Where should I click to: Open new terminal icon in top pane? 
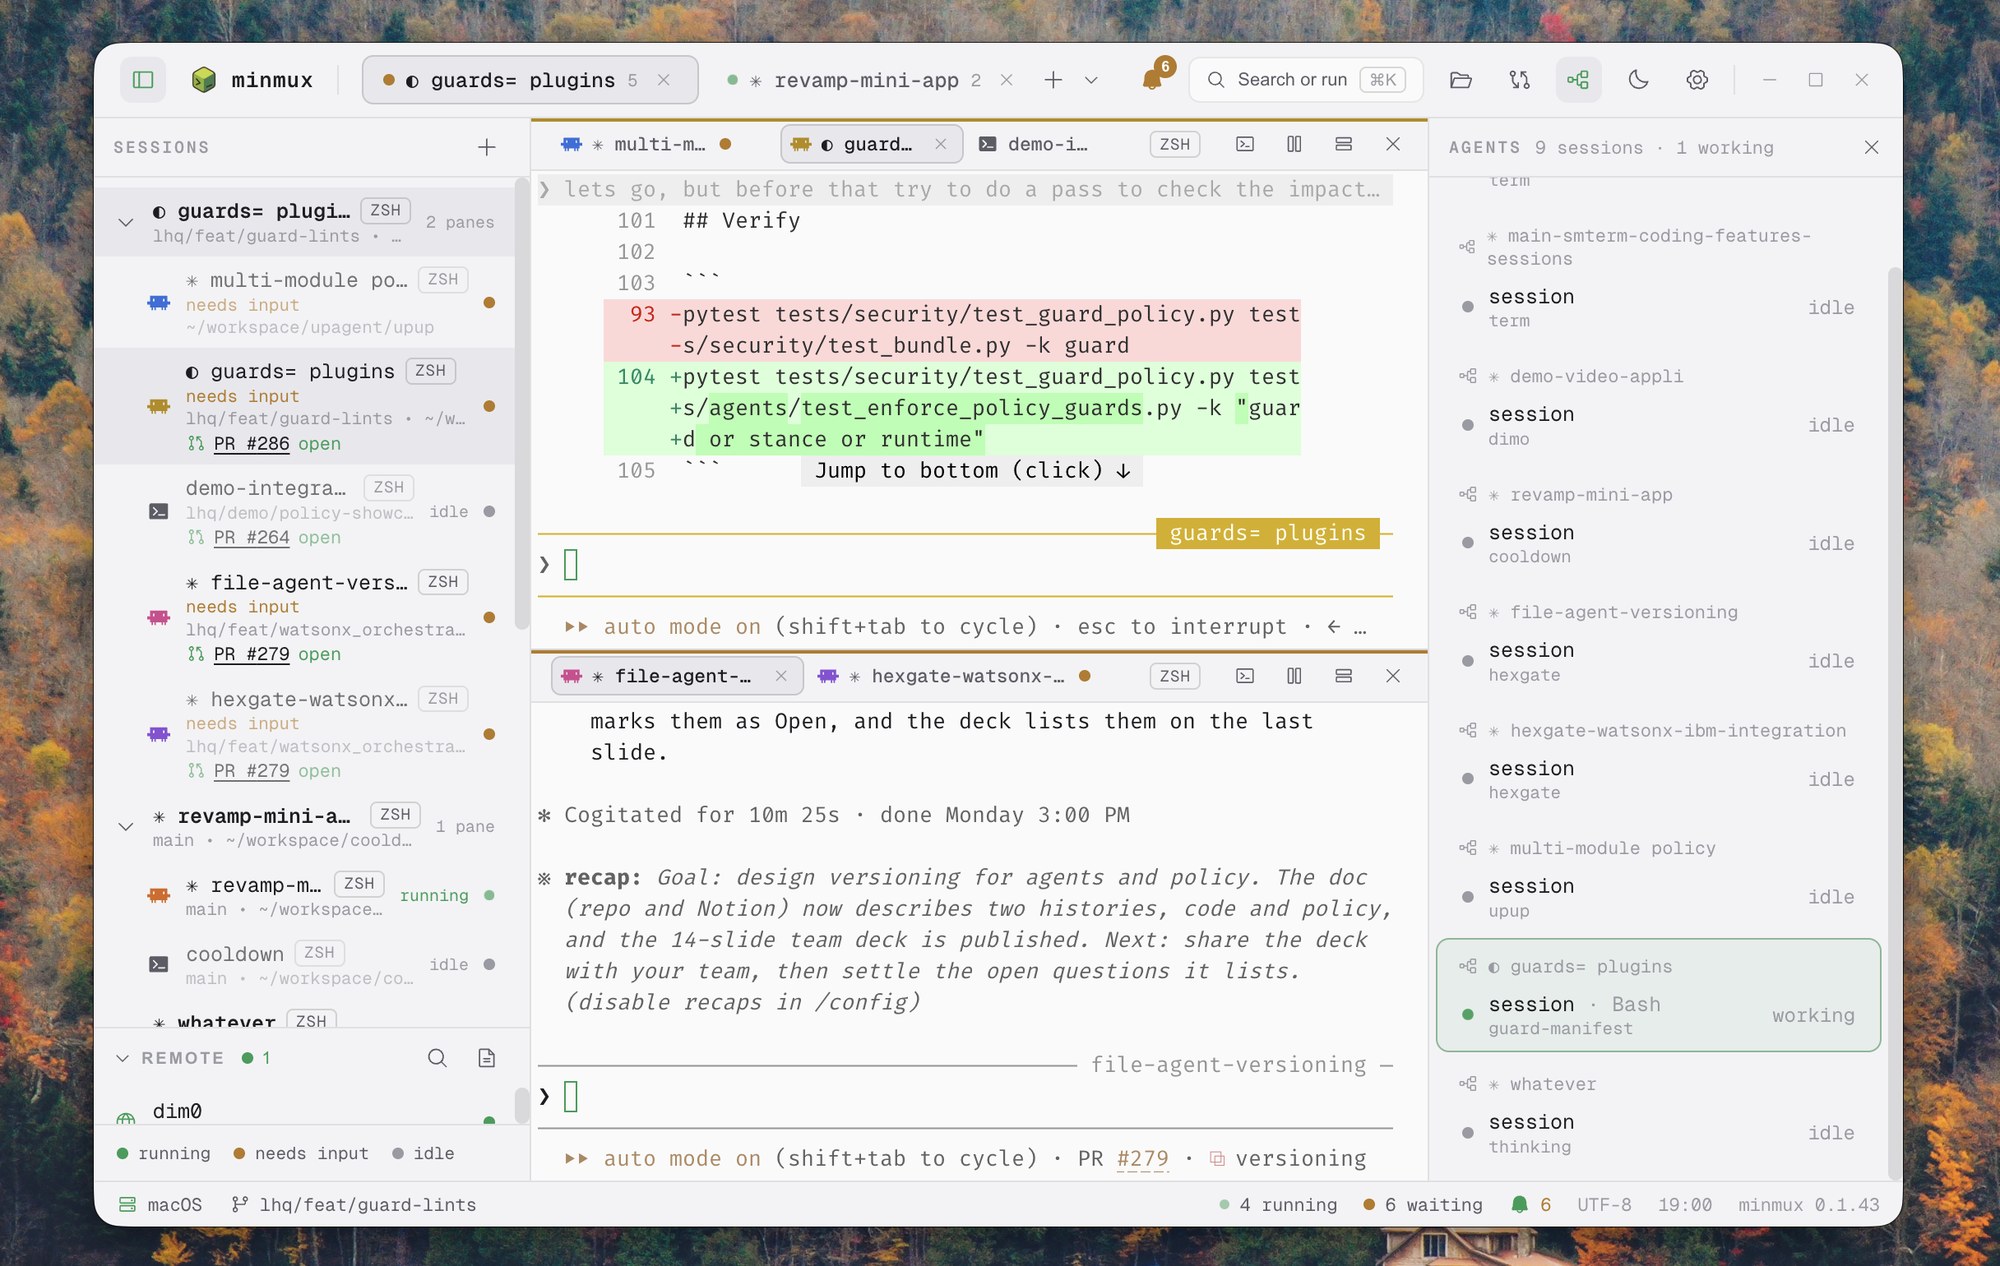click(1245, 144)
